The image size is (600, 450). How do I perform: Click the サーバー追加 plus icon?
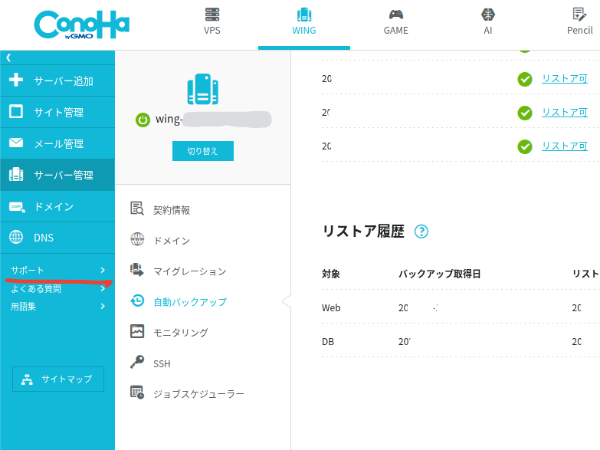[x=16, y=80]
